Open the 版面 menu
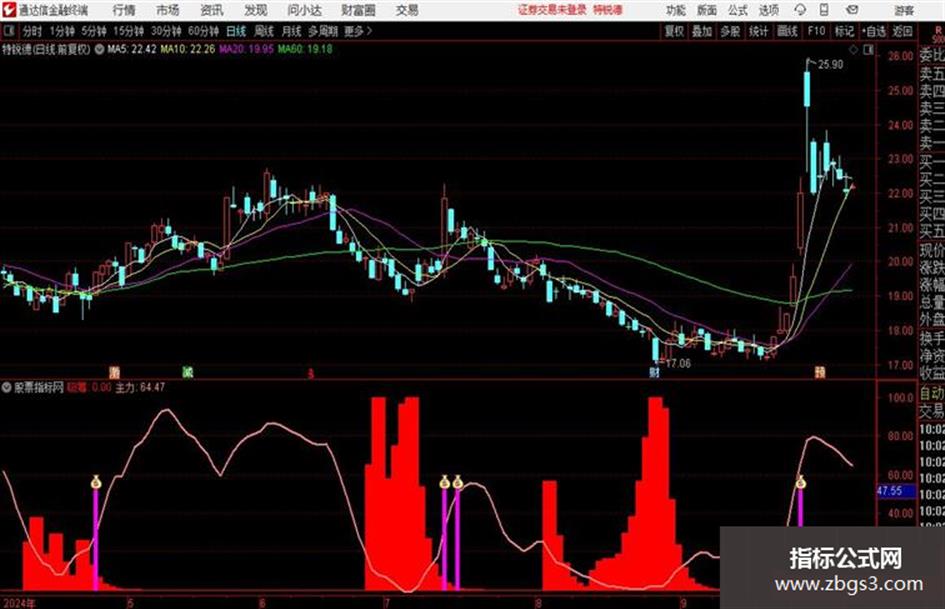The width and height of the screenshot is (945, 609). [706, 10]
